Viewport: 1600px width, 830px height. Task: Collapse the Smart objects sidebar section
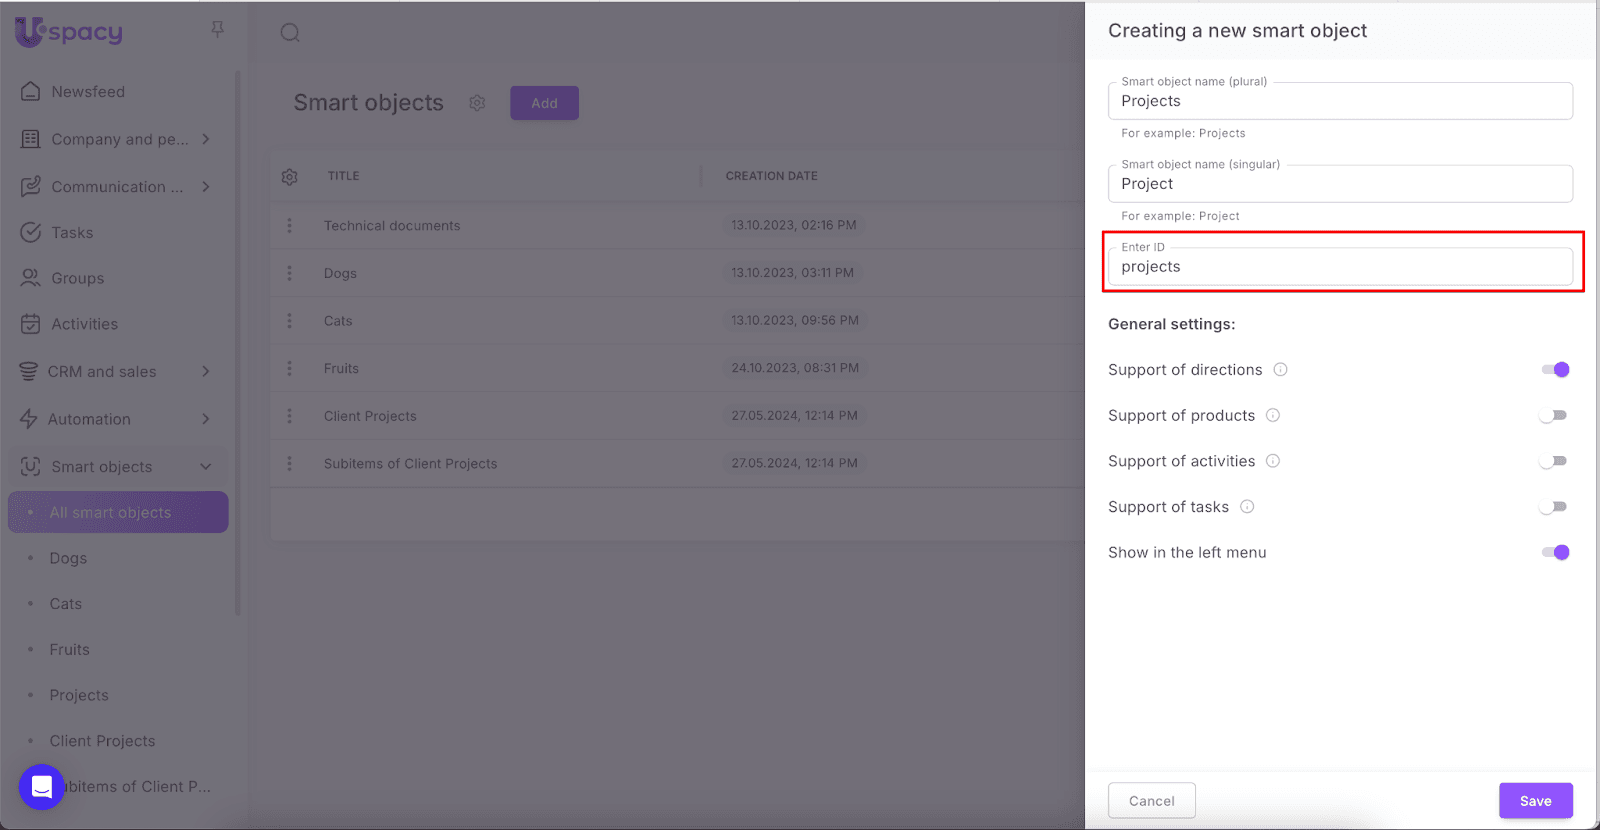pyautogui.click(x=206, y=467)
